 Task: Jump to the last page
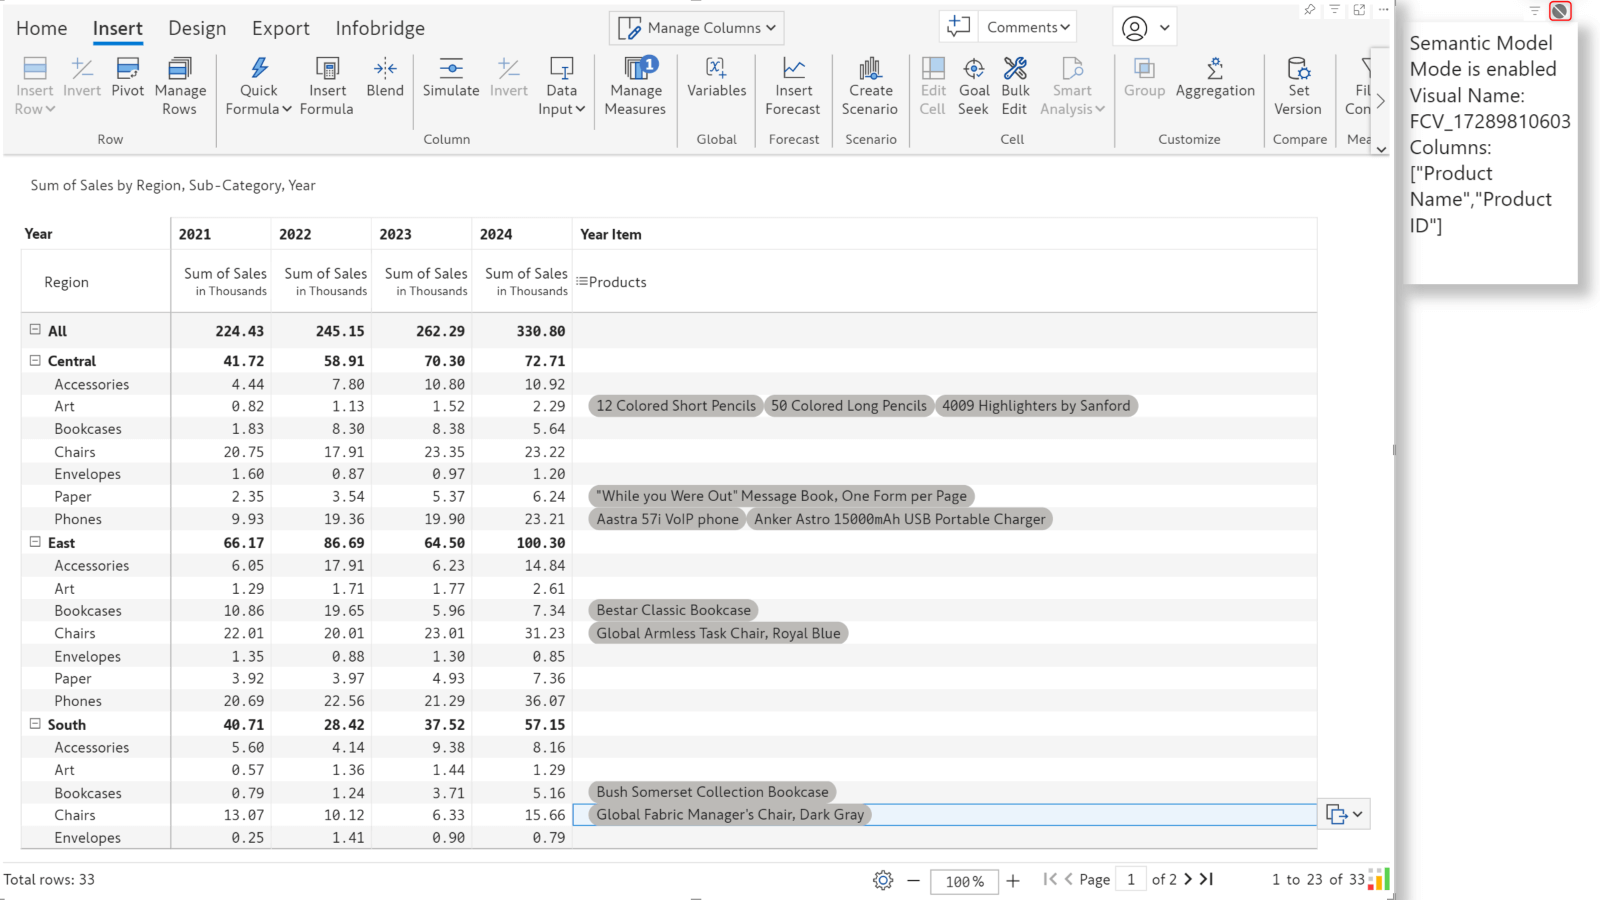(1207, 879)
